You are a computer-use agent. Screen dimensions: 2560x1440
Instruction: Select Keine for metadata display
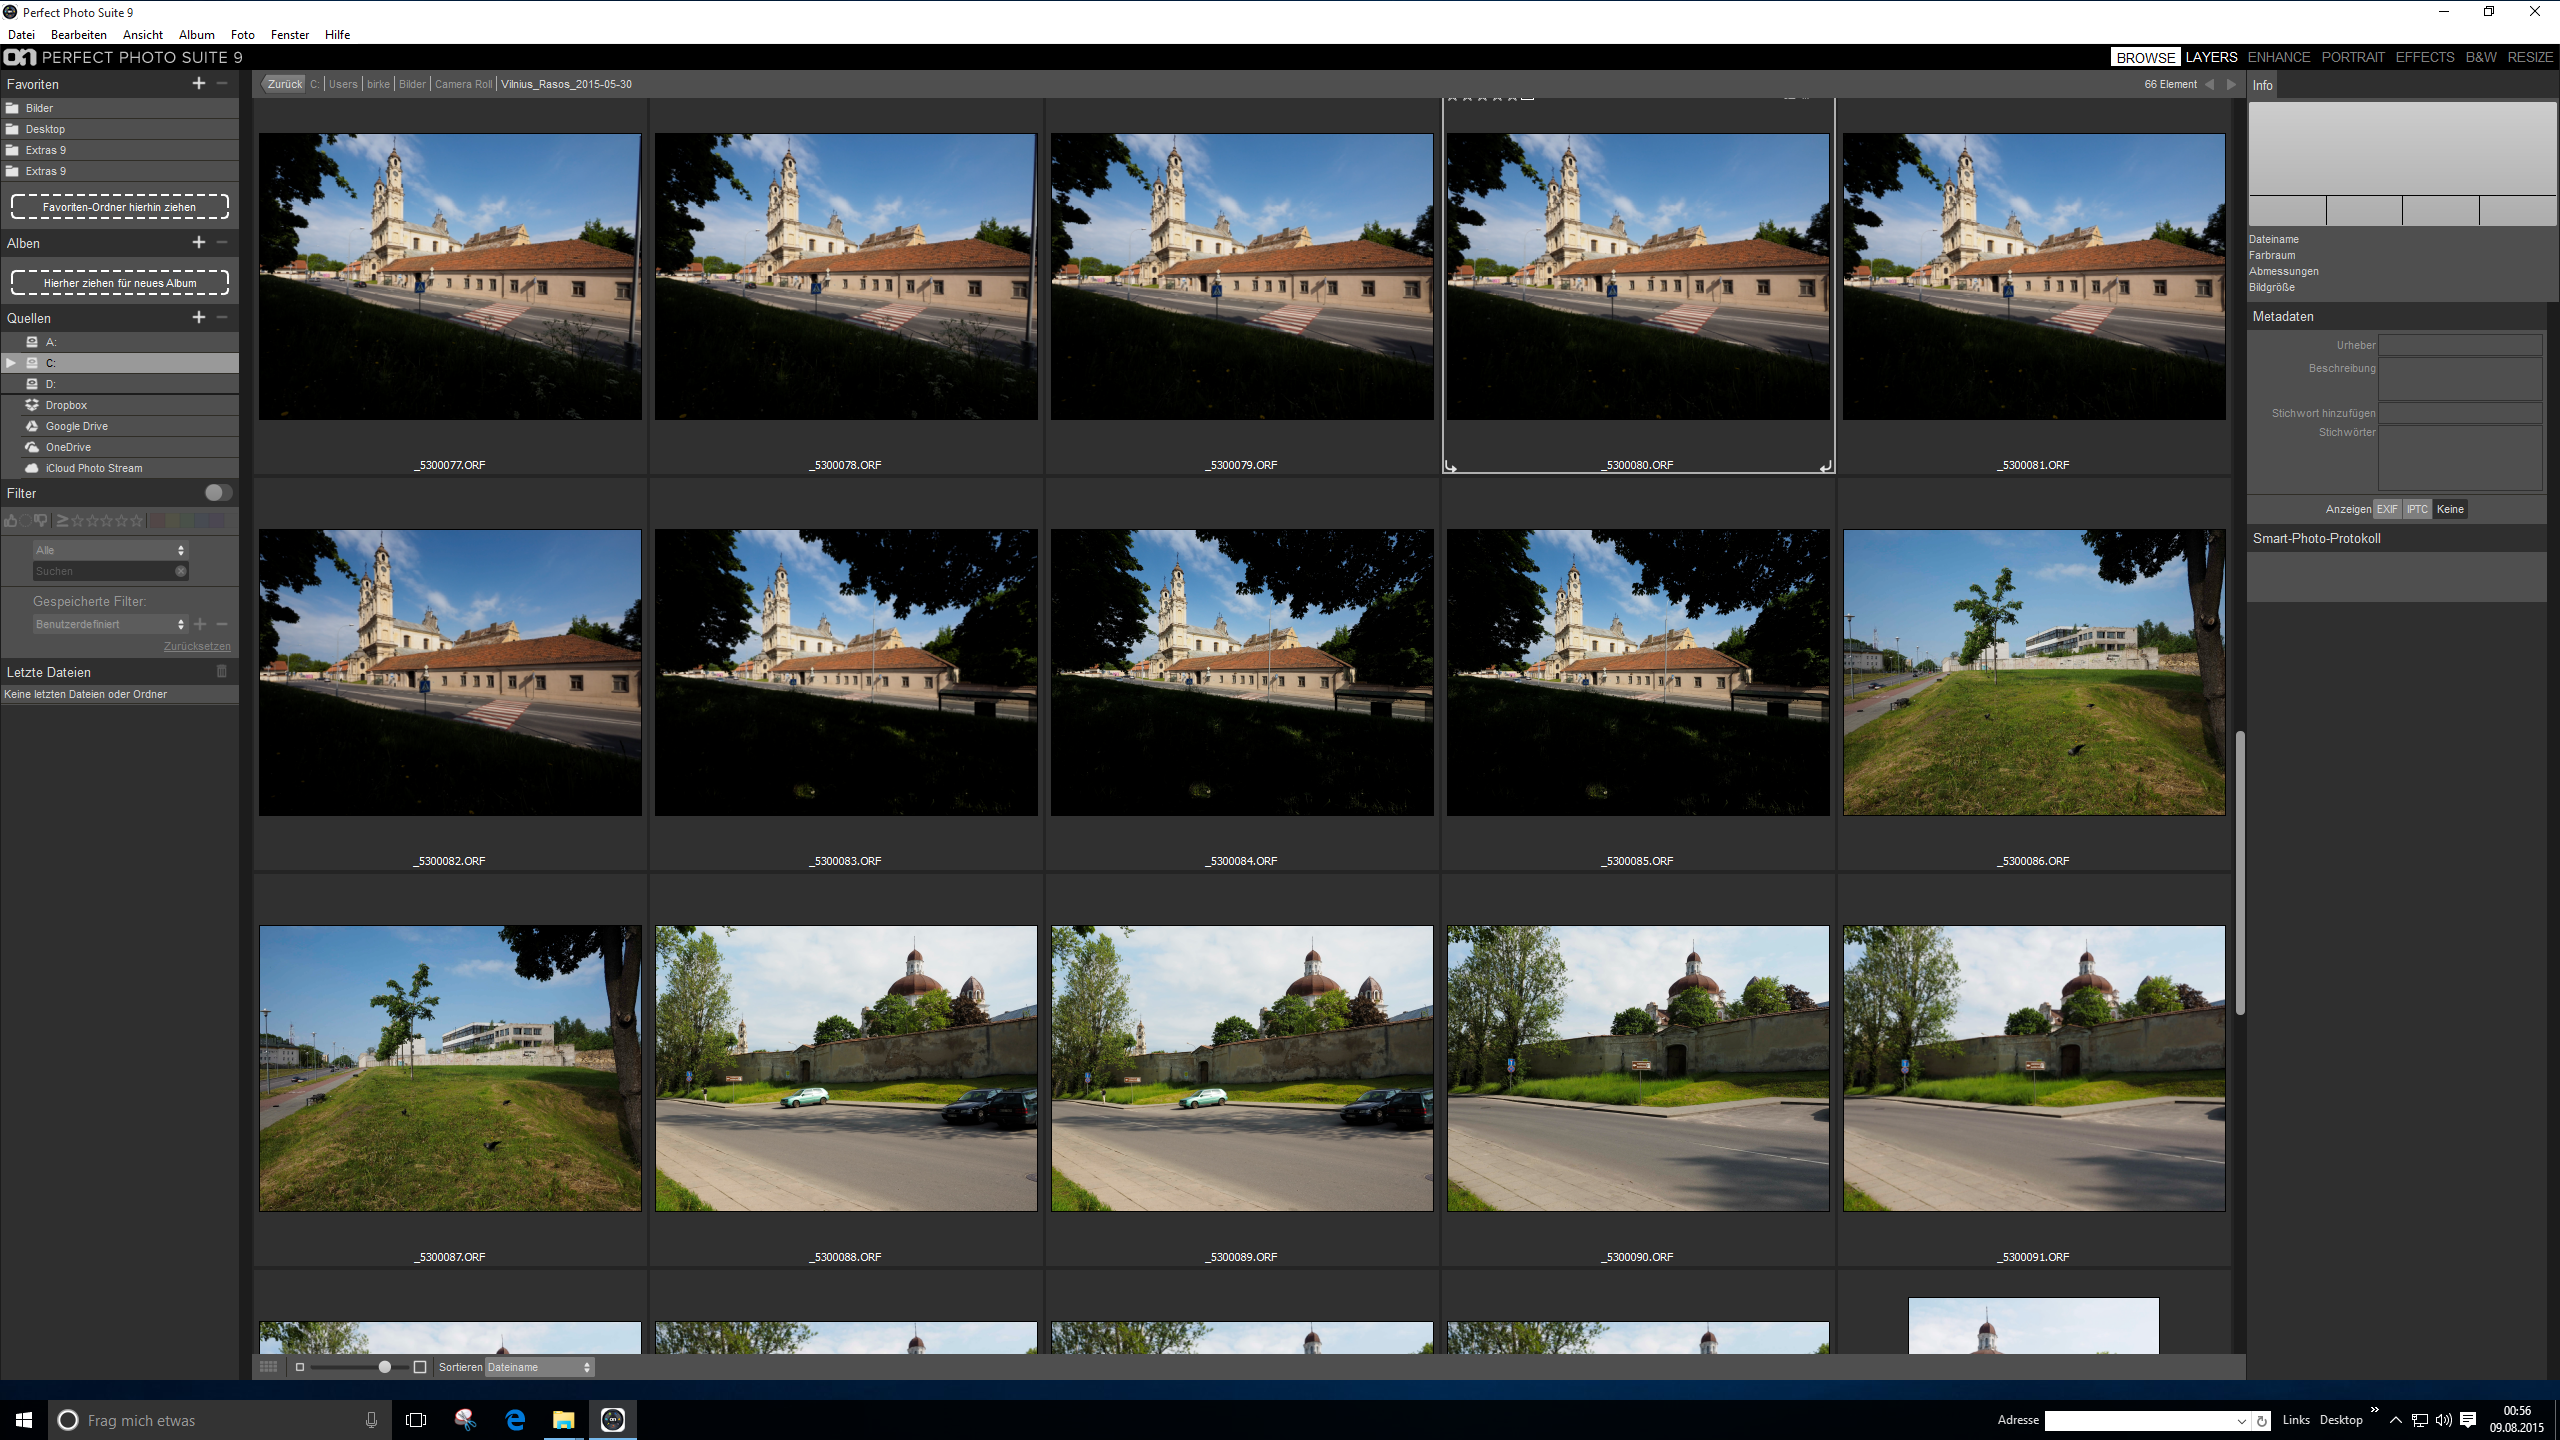(x=2450, y=509)
